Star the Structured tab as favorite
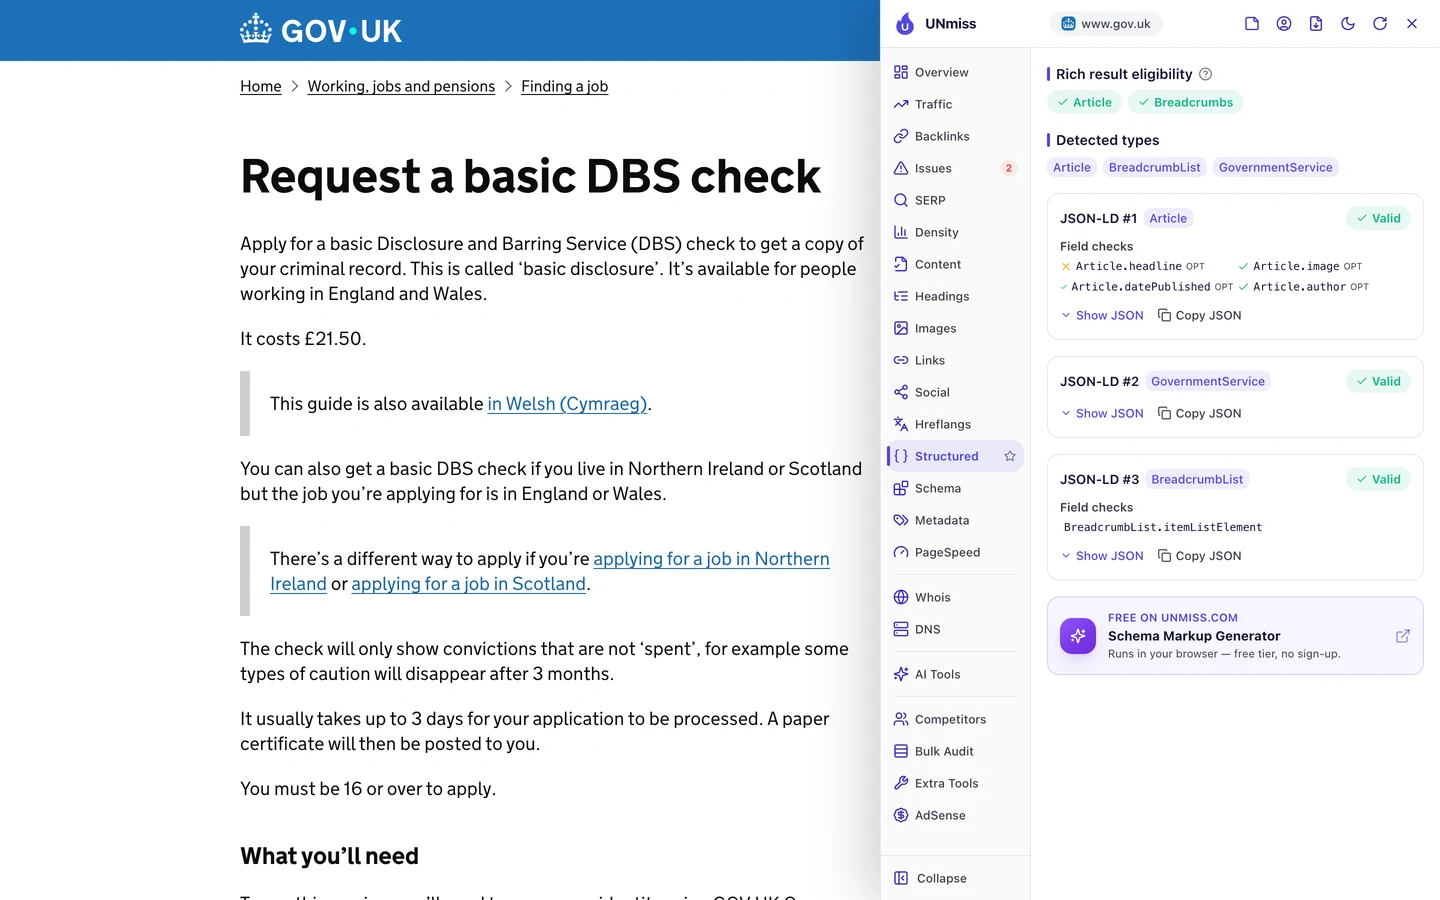The width and height of the screenshot is (1440, 900). (1010, 456)
